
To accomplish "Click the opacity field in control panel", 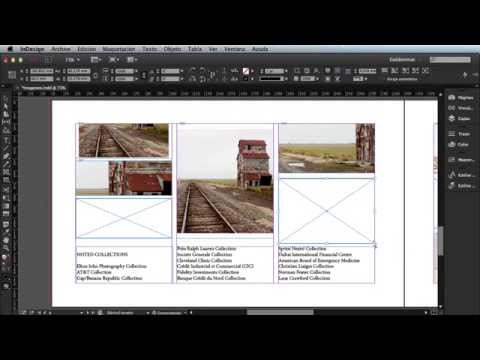I will point(308,79).
